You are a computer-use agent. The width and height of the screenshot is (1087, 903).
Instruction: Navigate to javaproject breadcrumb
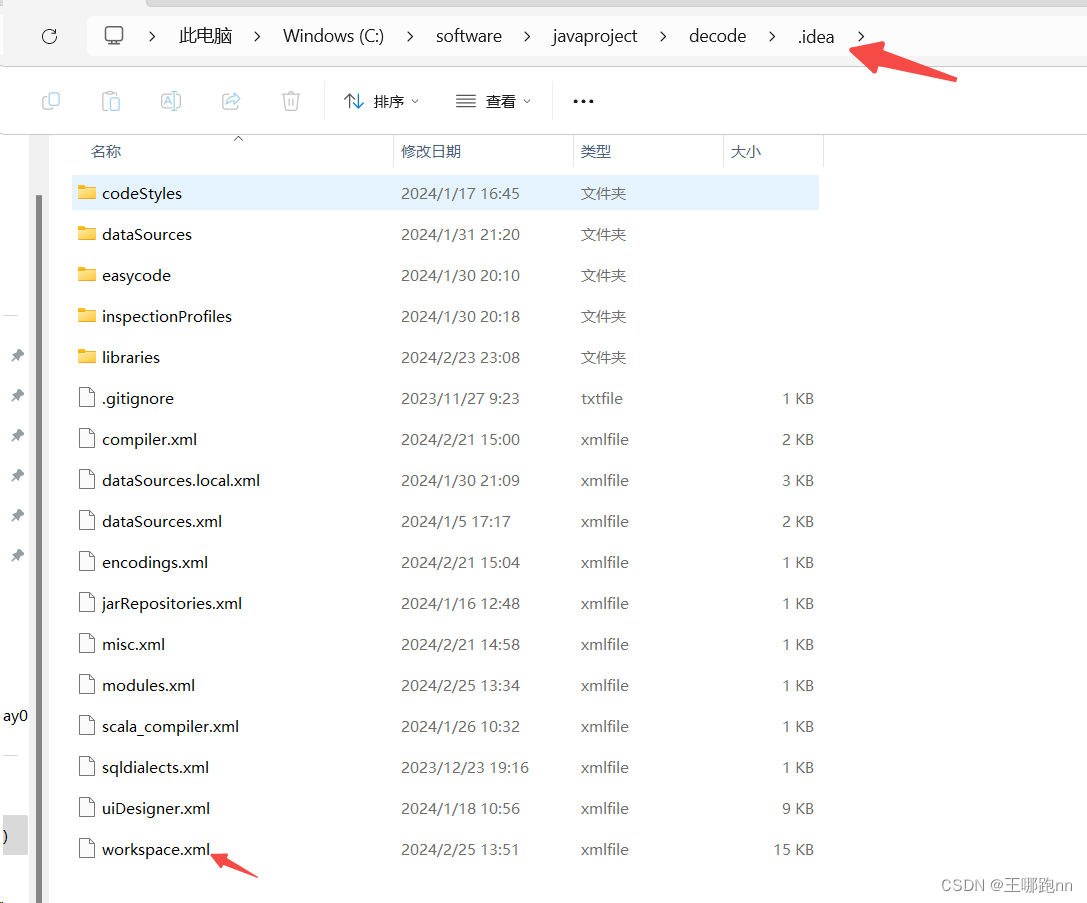click(595, 36)
